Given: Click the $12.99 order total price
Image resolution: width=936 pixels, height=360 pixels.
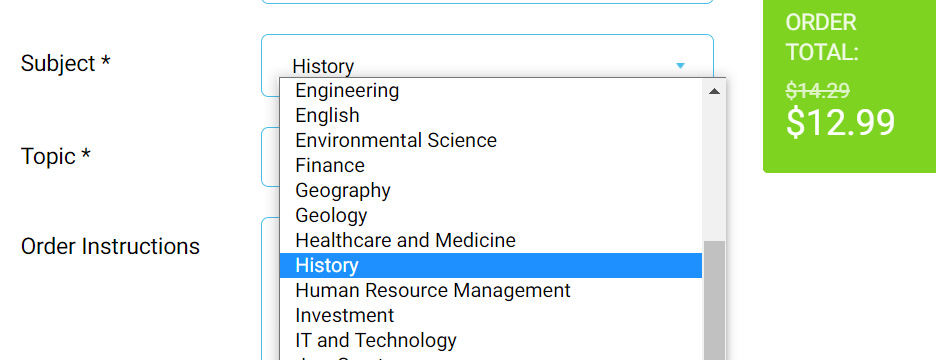Looking at the screenshot, I should [840, 122].
